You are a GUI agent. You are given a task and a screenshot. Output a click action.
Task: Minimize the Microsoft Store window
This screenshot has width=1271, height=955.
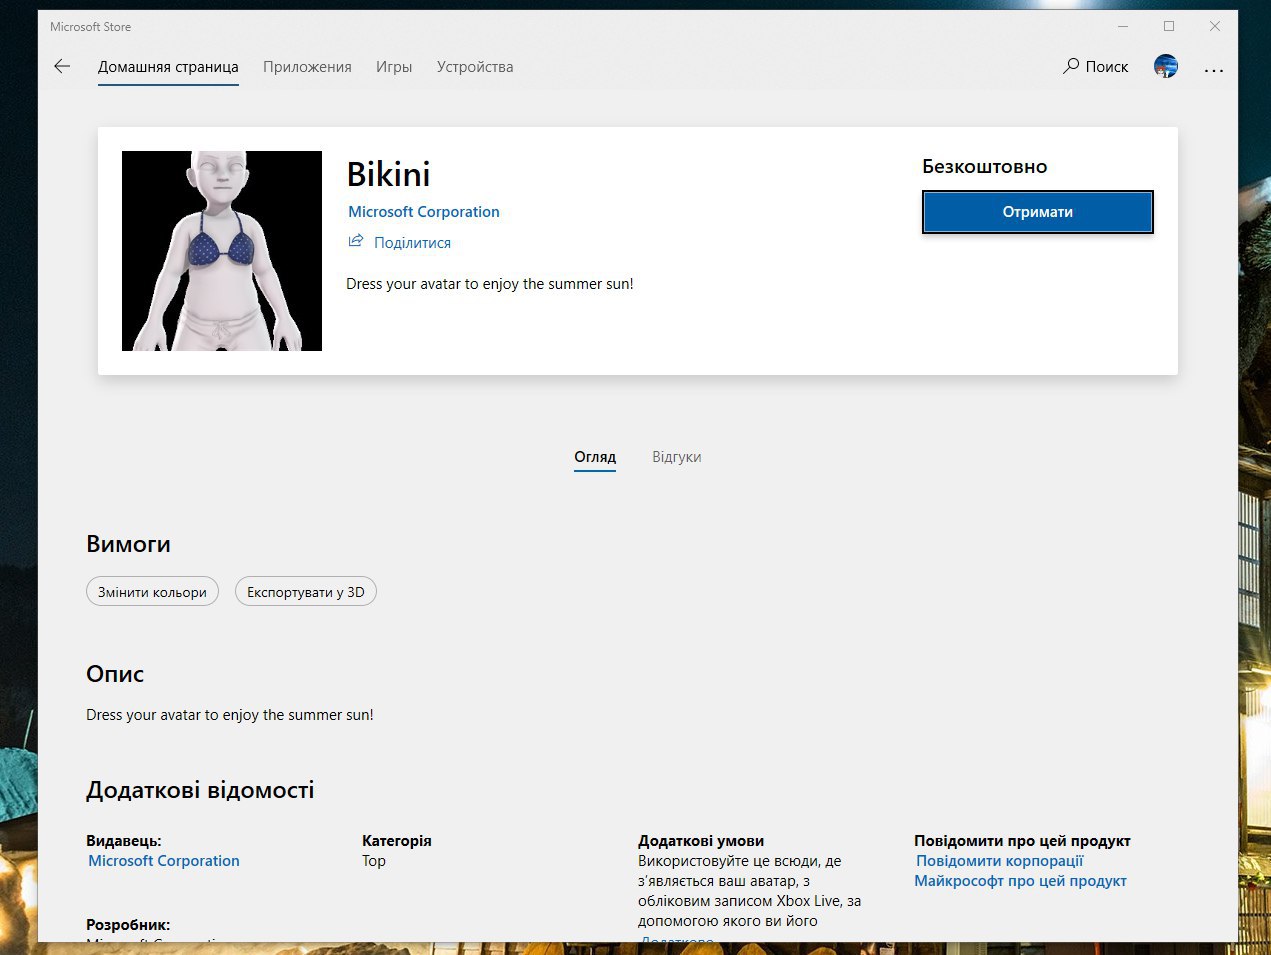tap(1123, 26)
